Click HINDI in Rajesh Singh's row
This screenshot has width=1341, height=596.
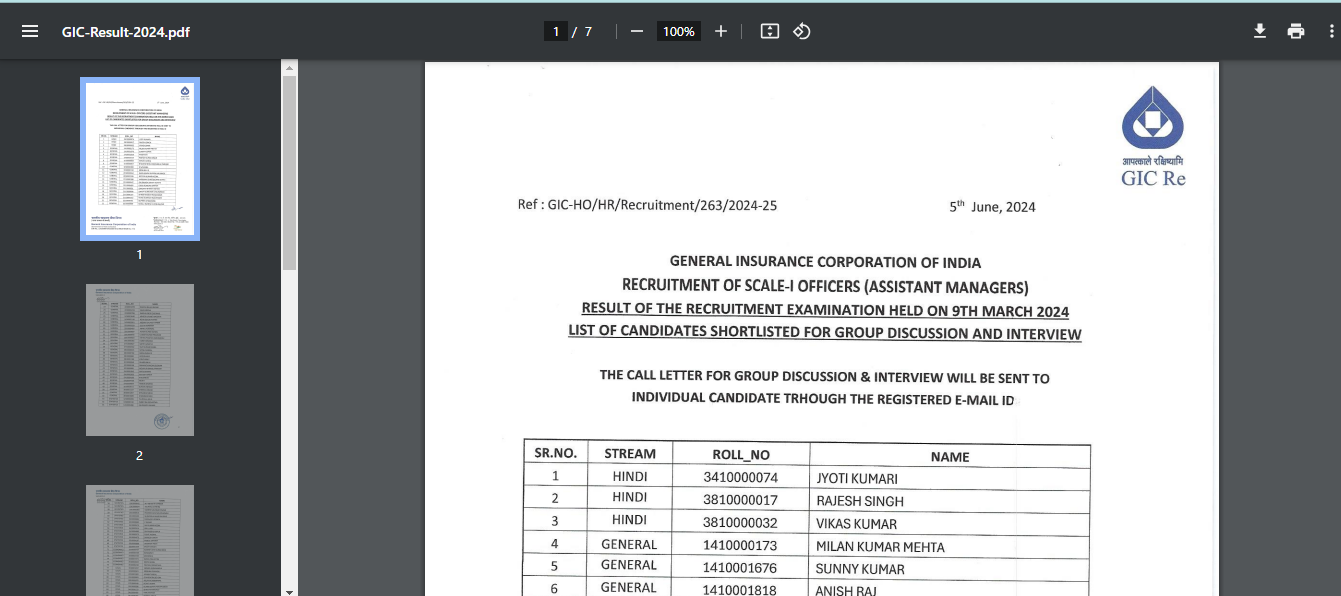tap(630, 497)
